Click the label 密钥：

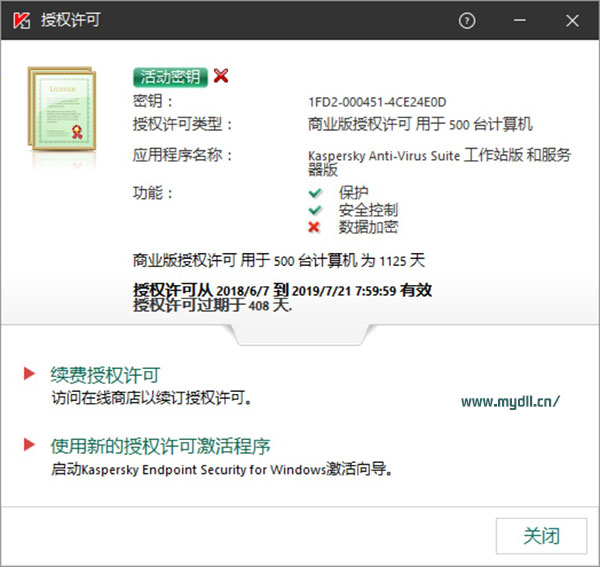tap(152, 101)
